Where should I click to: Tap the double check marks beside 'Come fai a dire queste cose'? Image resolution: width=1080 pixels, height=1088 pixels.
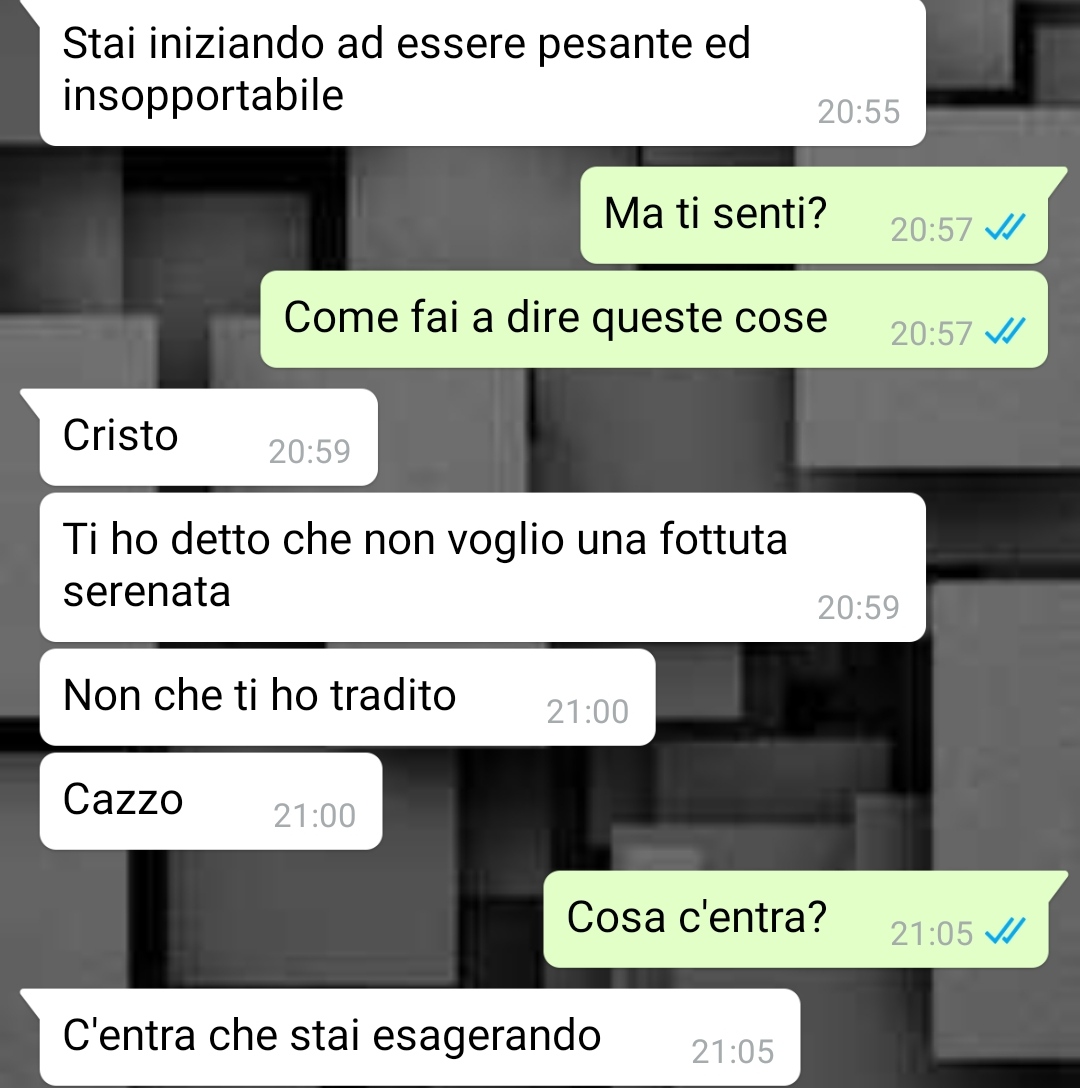[1005, 332]
